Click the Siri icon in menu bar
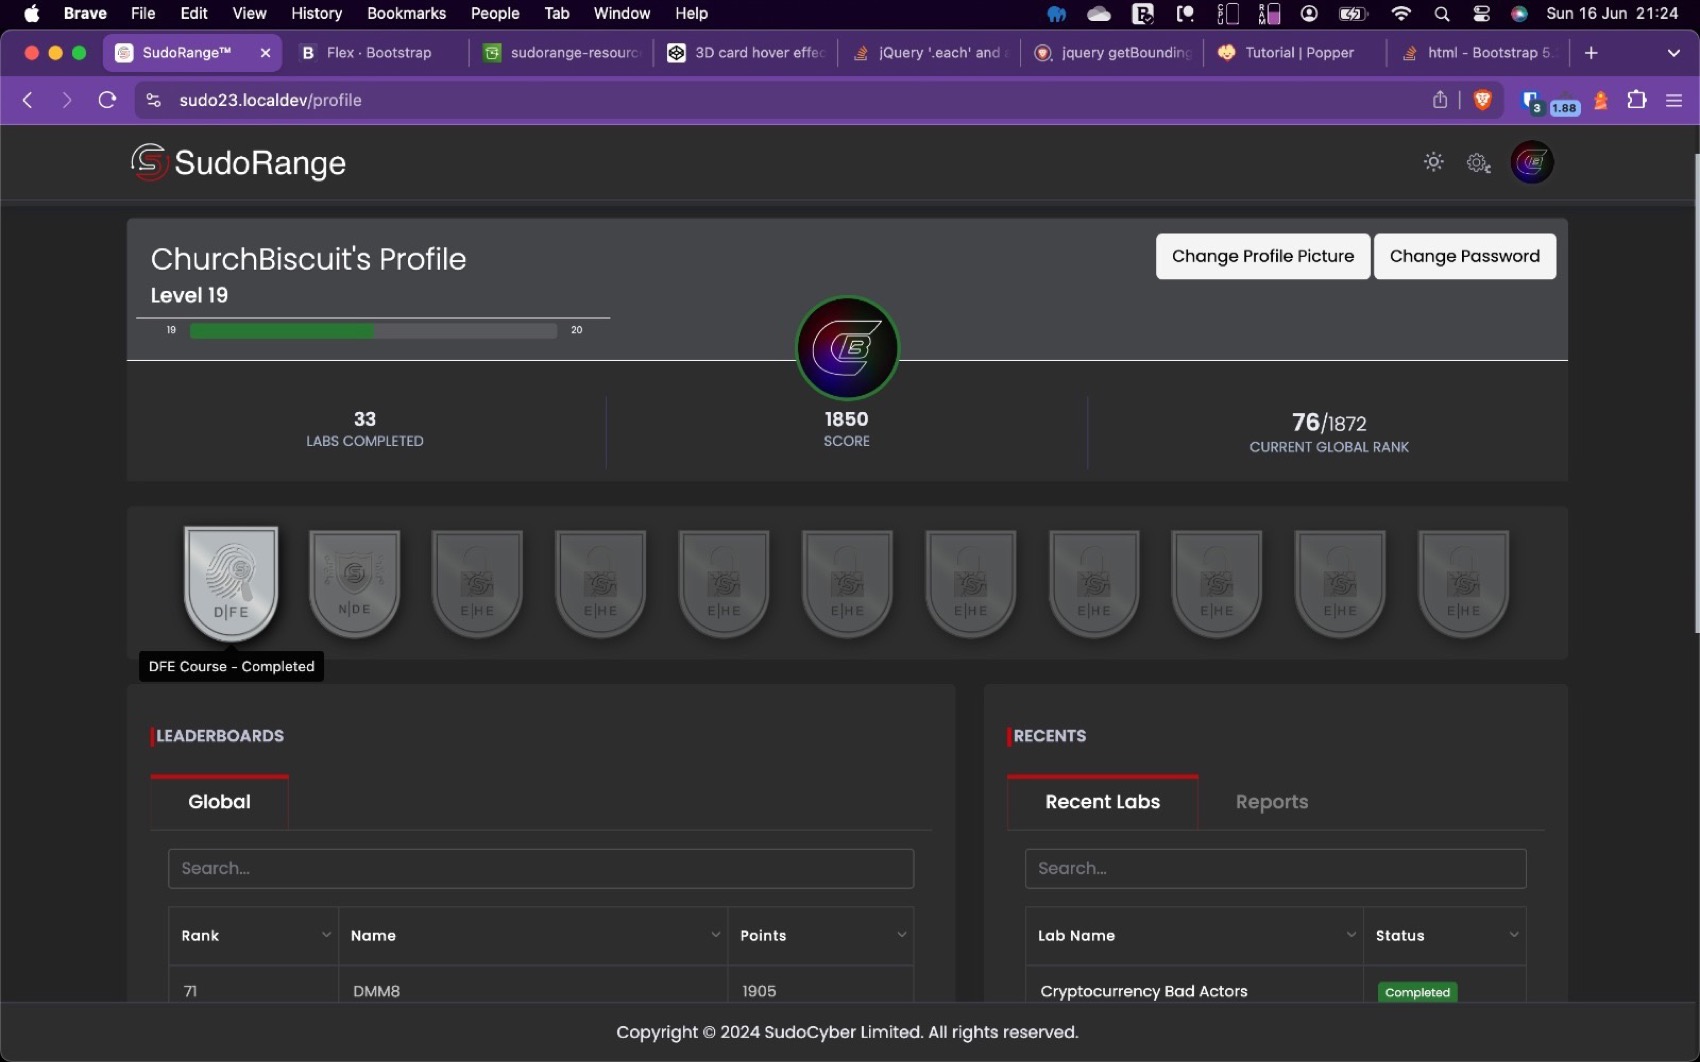This screenshot has width=1700, height=1062. pos(1519,14)
